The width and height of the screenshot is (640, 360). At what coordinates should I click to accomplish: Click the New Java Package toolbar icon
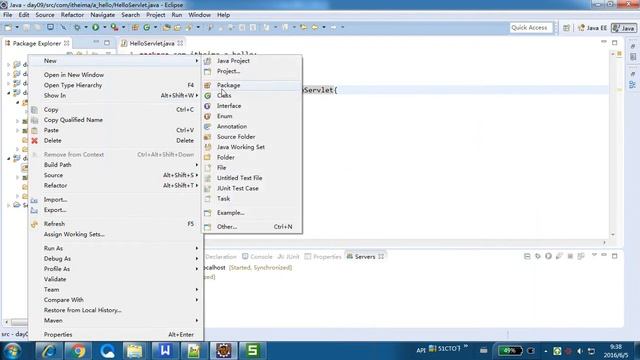pyautogui.click(x=135, y=27)
